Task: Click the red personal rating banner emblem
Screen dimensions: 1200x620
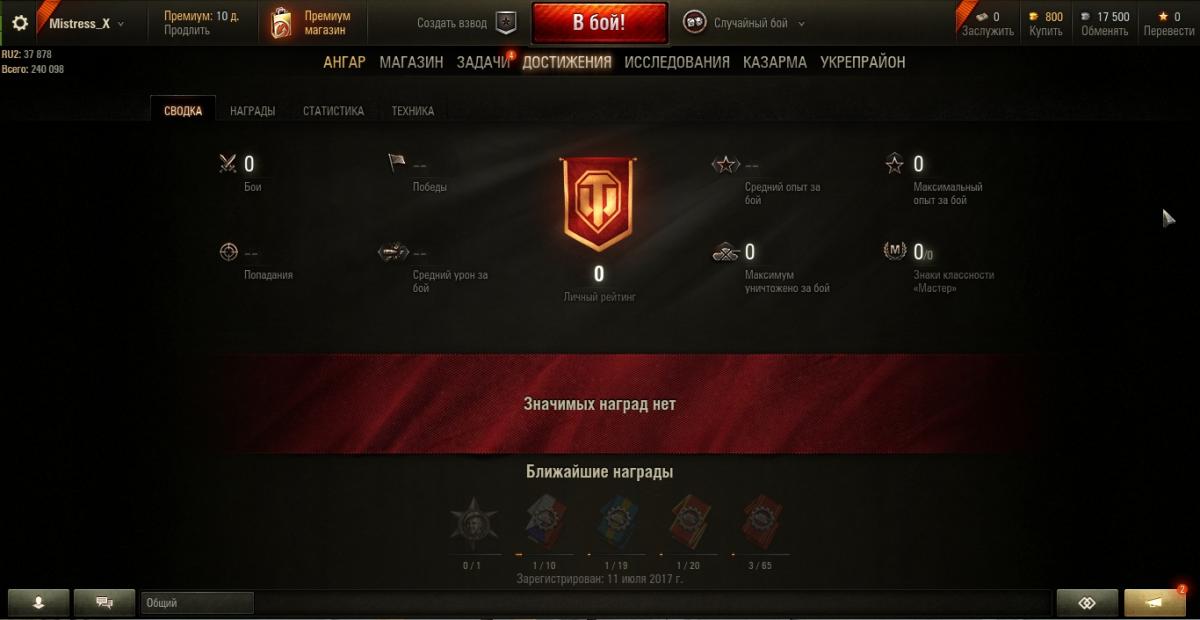Action: (598, 204)
